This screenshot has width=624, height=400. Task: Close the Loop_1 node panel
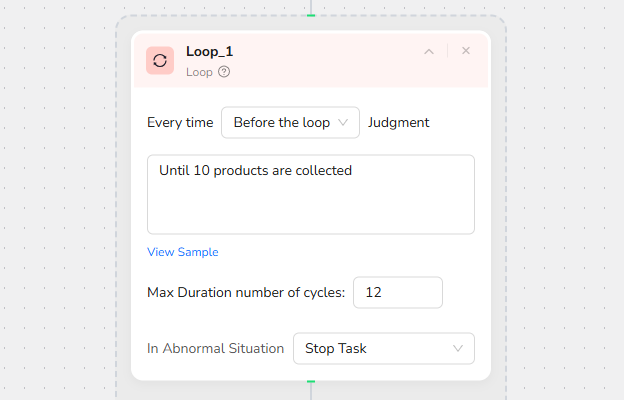(x=466, y=51)
